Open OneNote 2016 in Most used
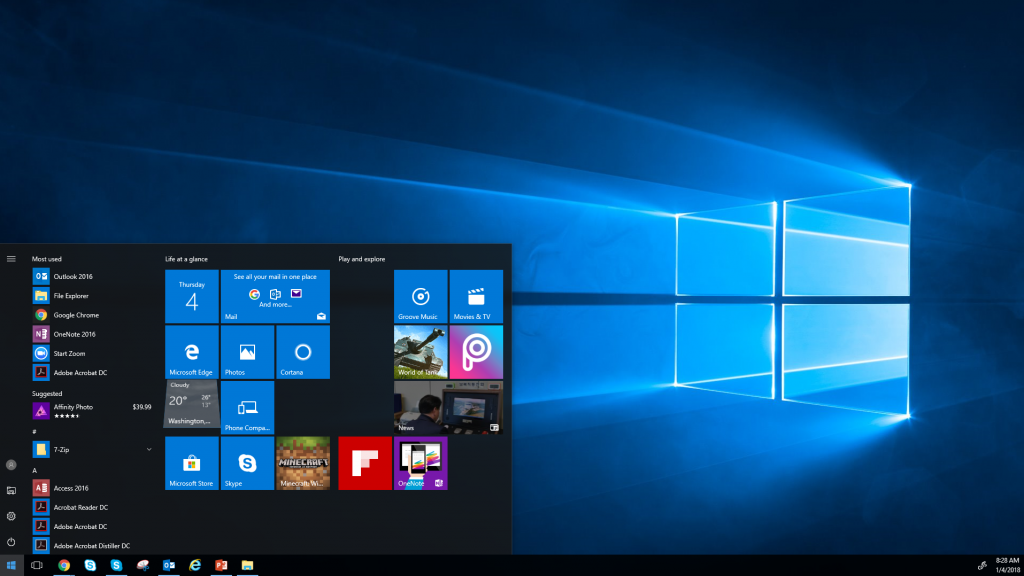Image resolution: width=1024 pixels, height=576 pixels. pos(93,334)
